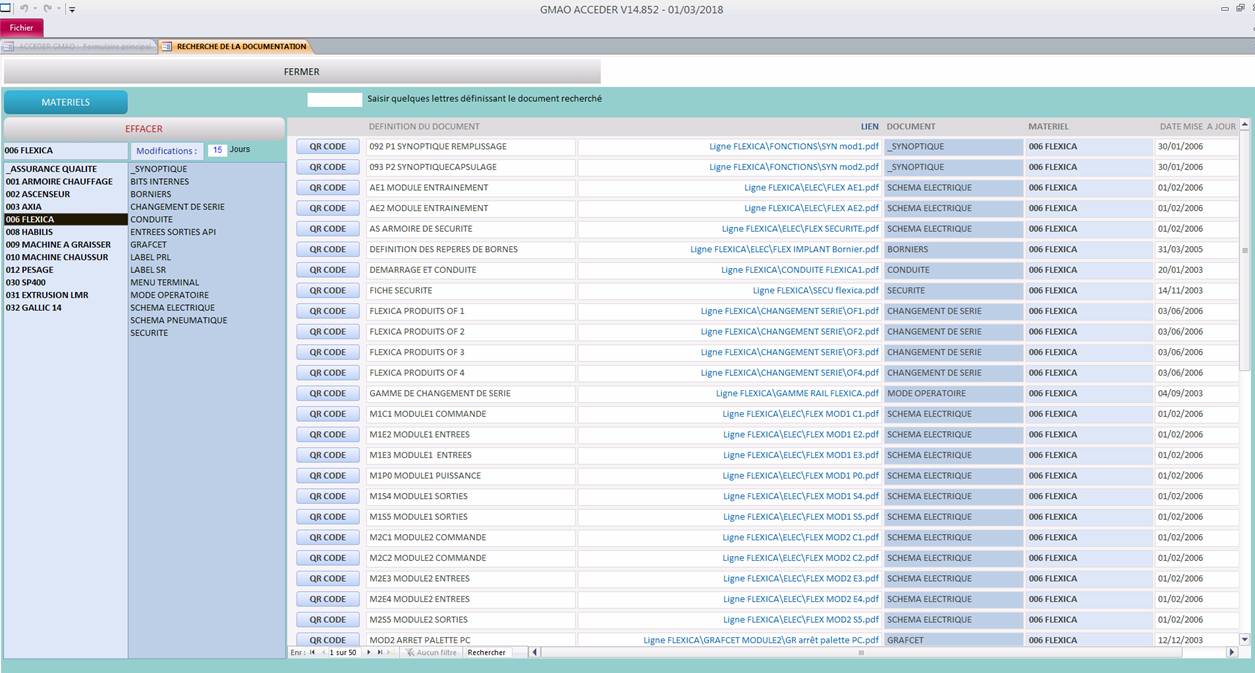Go to first record in navigation bar
This screenshot has width=1255, height=673.
point(312,652)
